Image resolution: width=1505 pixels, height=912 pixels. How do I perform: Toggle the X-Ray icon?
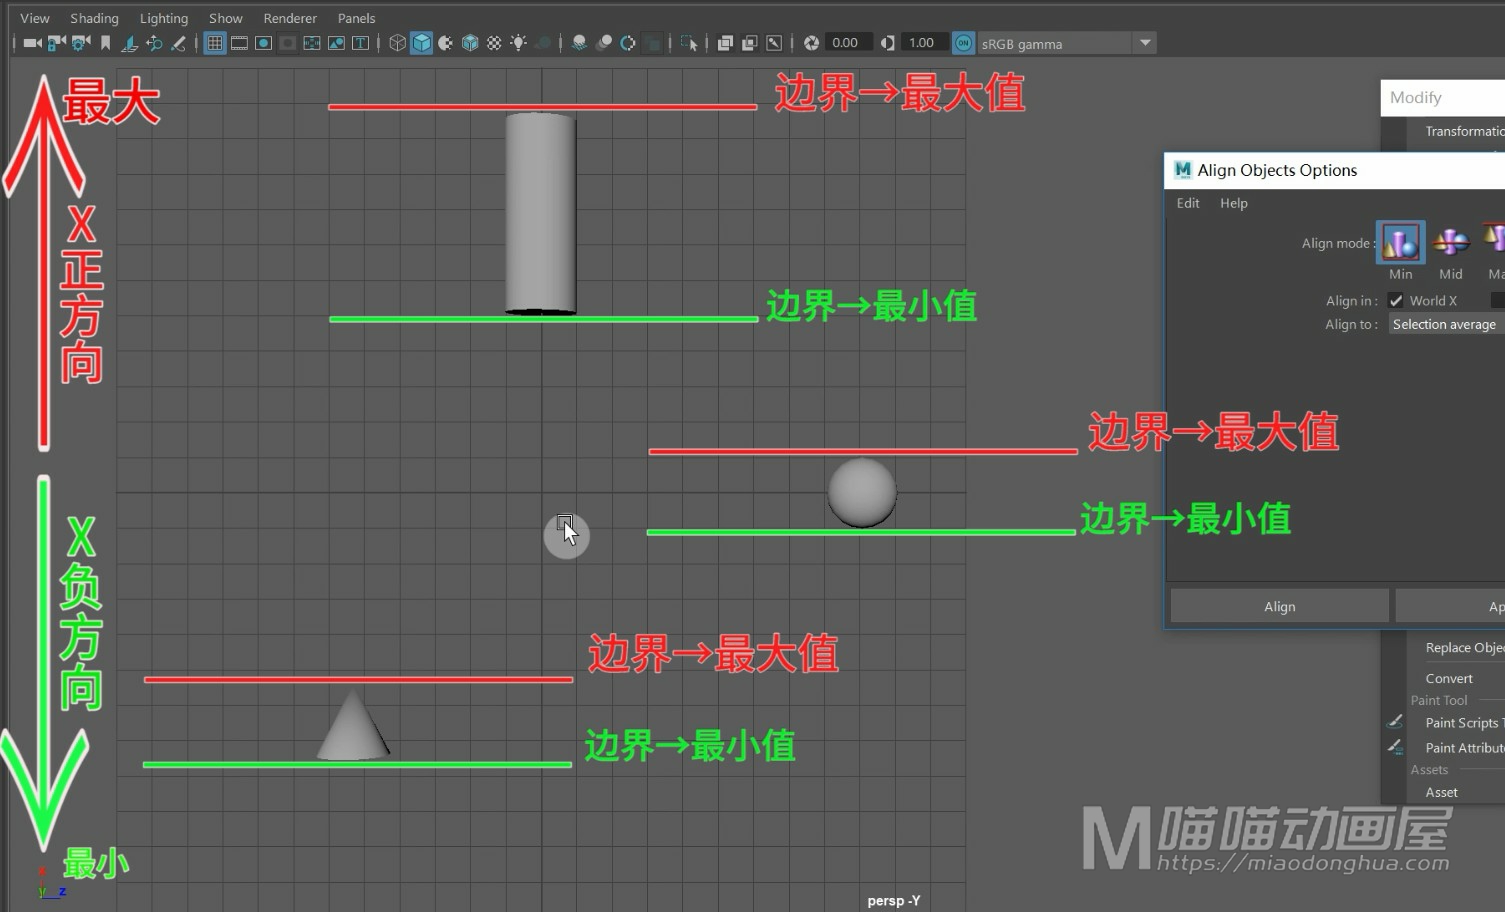pos(725,43)
